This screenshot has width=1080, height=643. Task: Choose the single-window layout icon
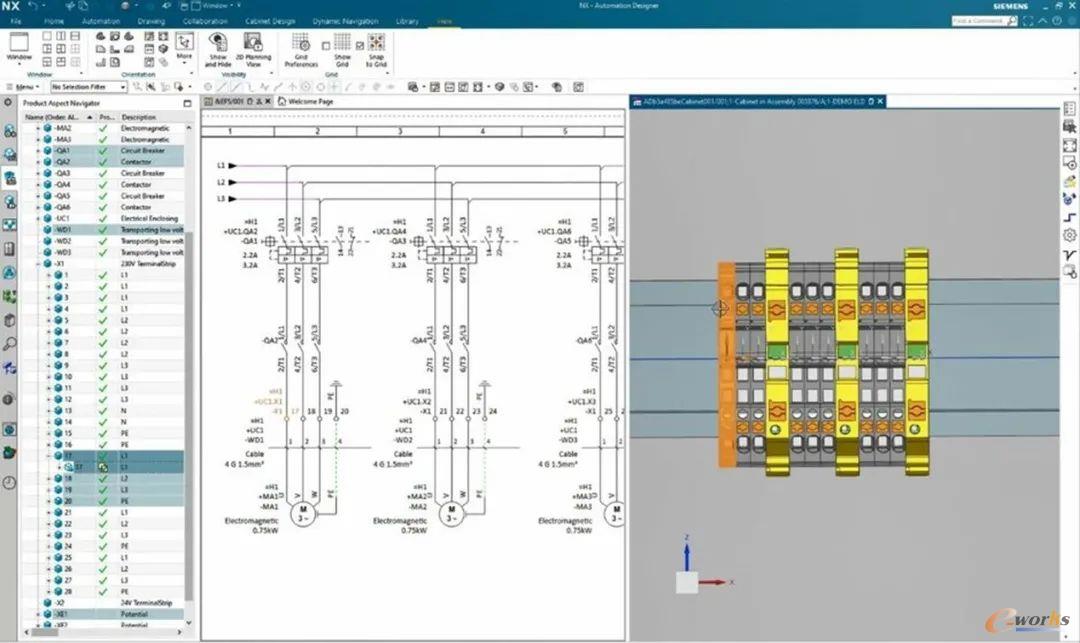47,36
